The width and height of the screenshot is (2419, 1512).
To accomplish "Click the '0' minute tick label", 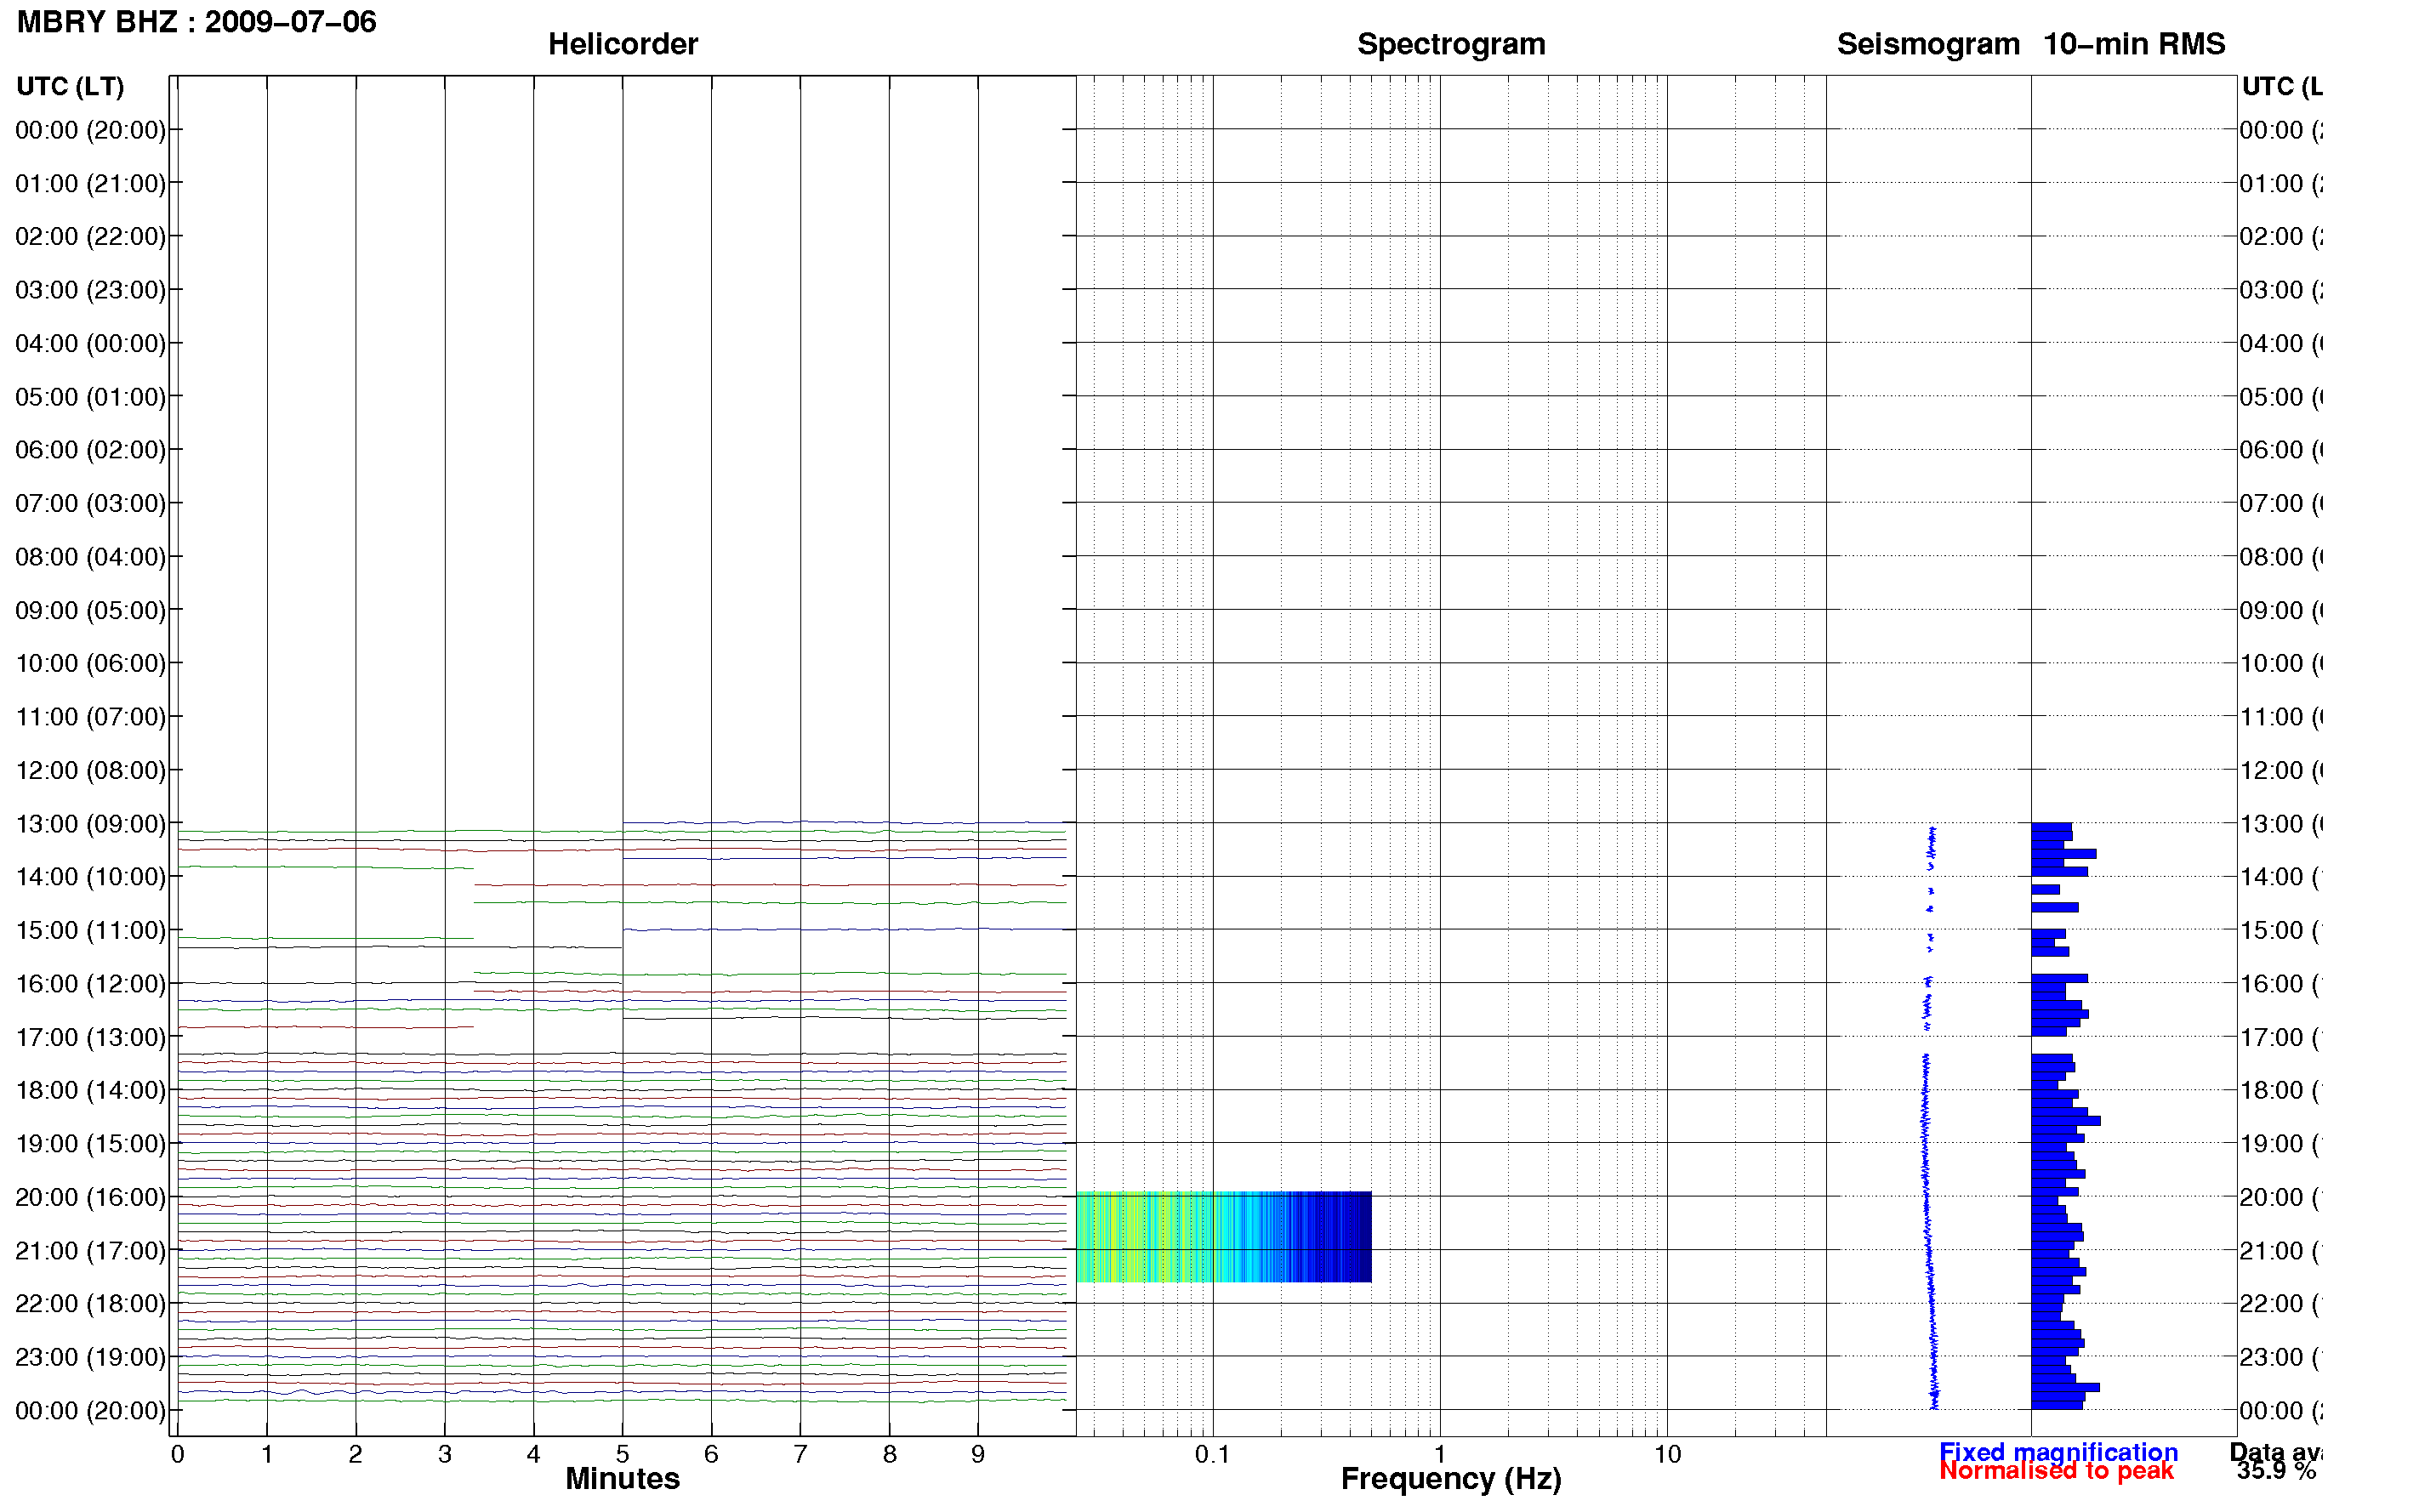I will (x=177, y=1455).
